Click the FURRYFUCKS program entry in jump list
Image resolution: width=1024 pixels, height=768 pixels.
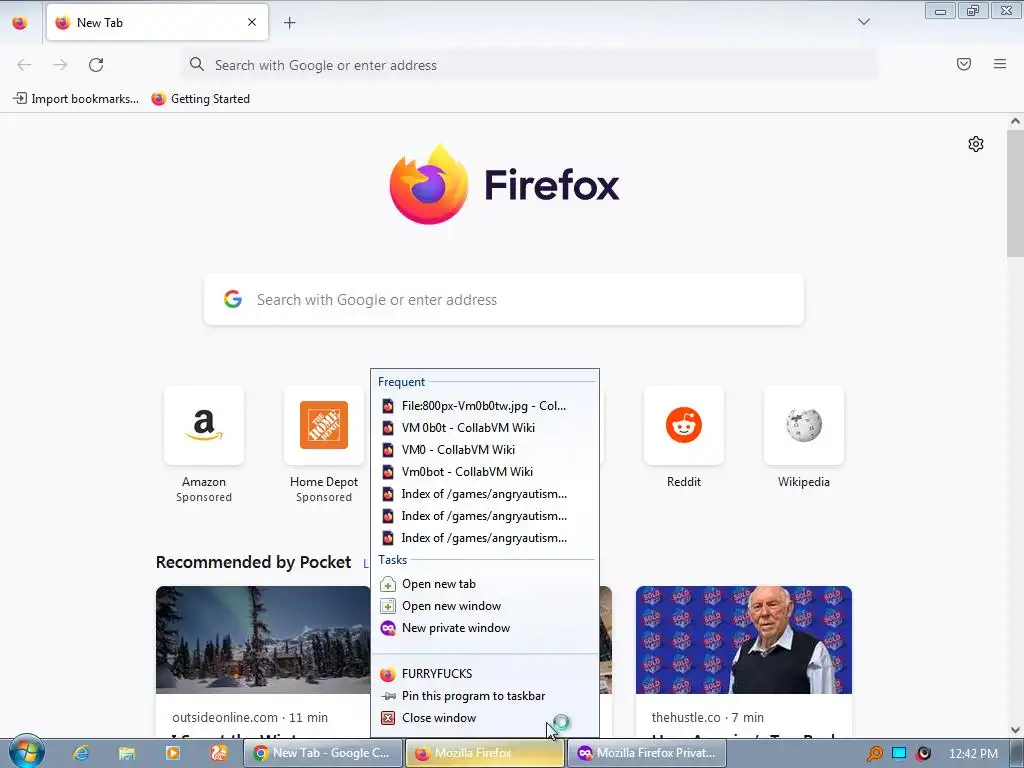[x=485, y=674]
